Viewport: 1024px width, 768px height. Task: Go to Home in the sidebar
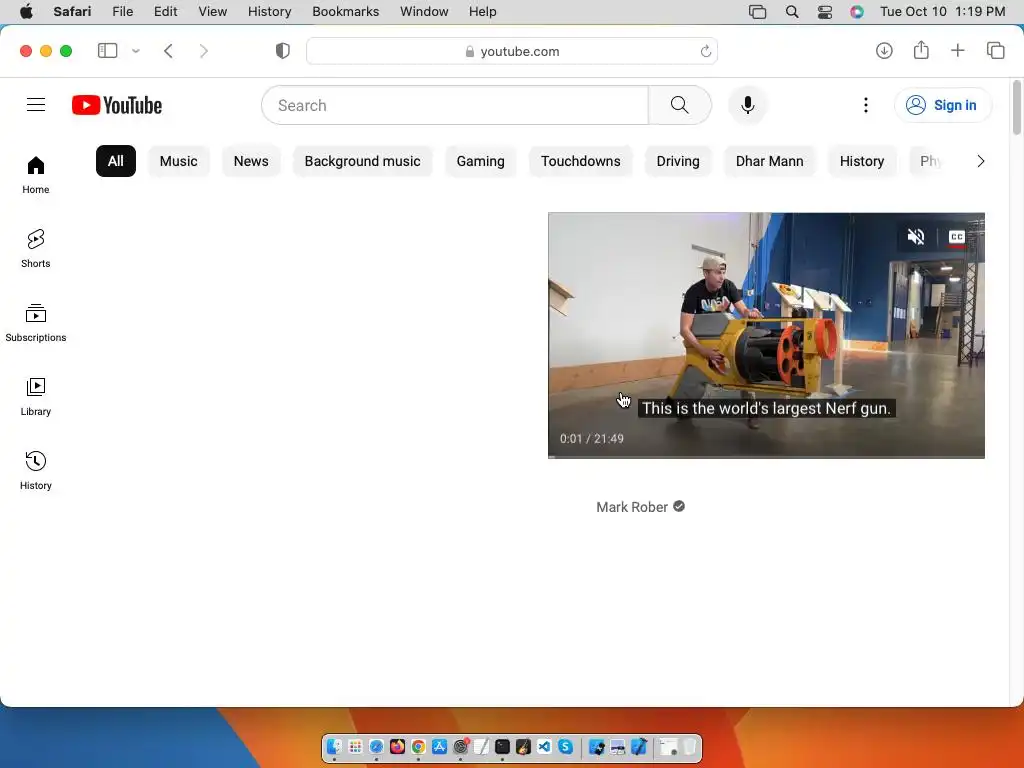pos(36,175)
